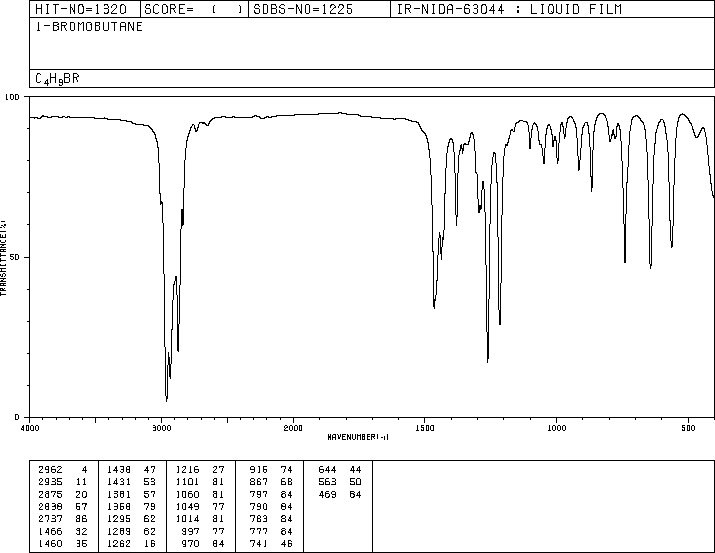Click transmittance value 16 beside peak 1262
This screenshot has height=553, width=715.
[150, 544]
